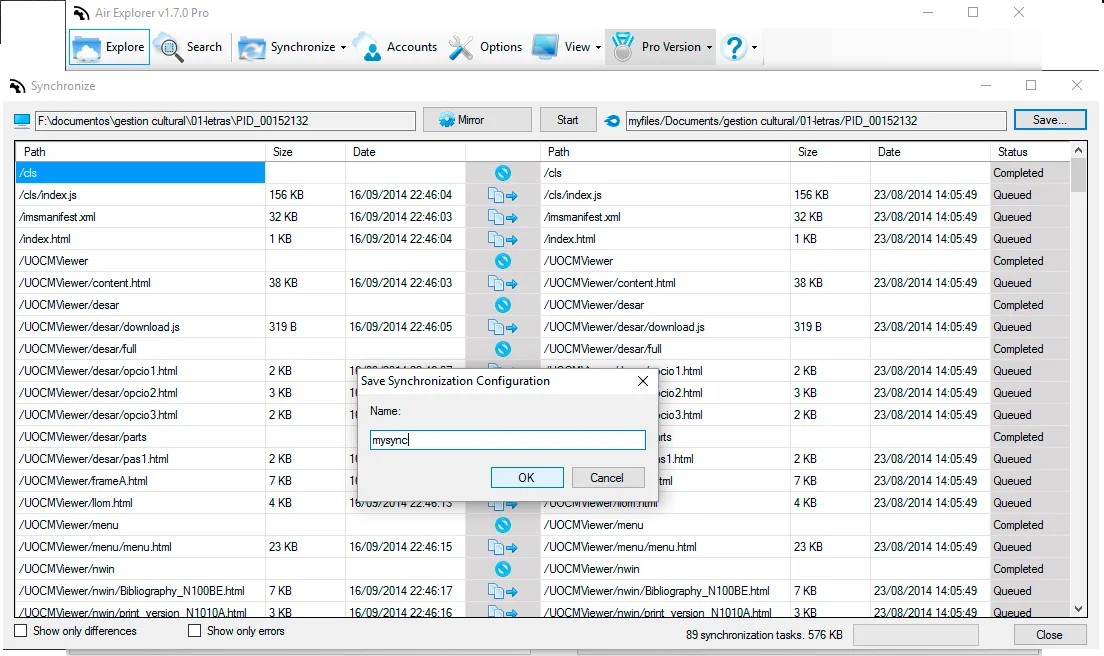Open the Explore view
The image size is (1104, 656).
[109, 47]
